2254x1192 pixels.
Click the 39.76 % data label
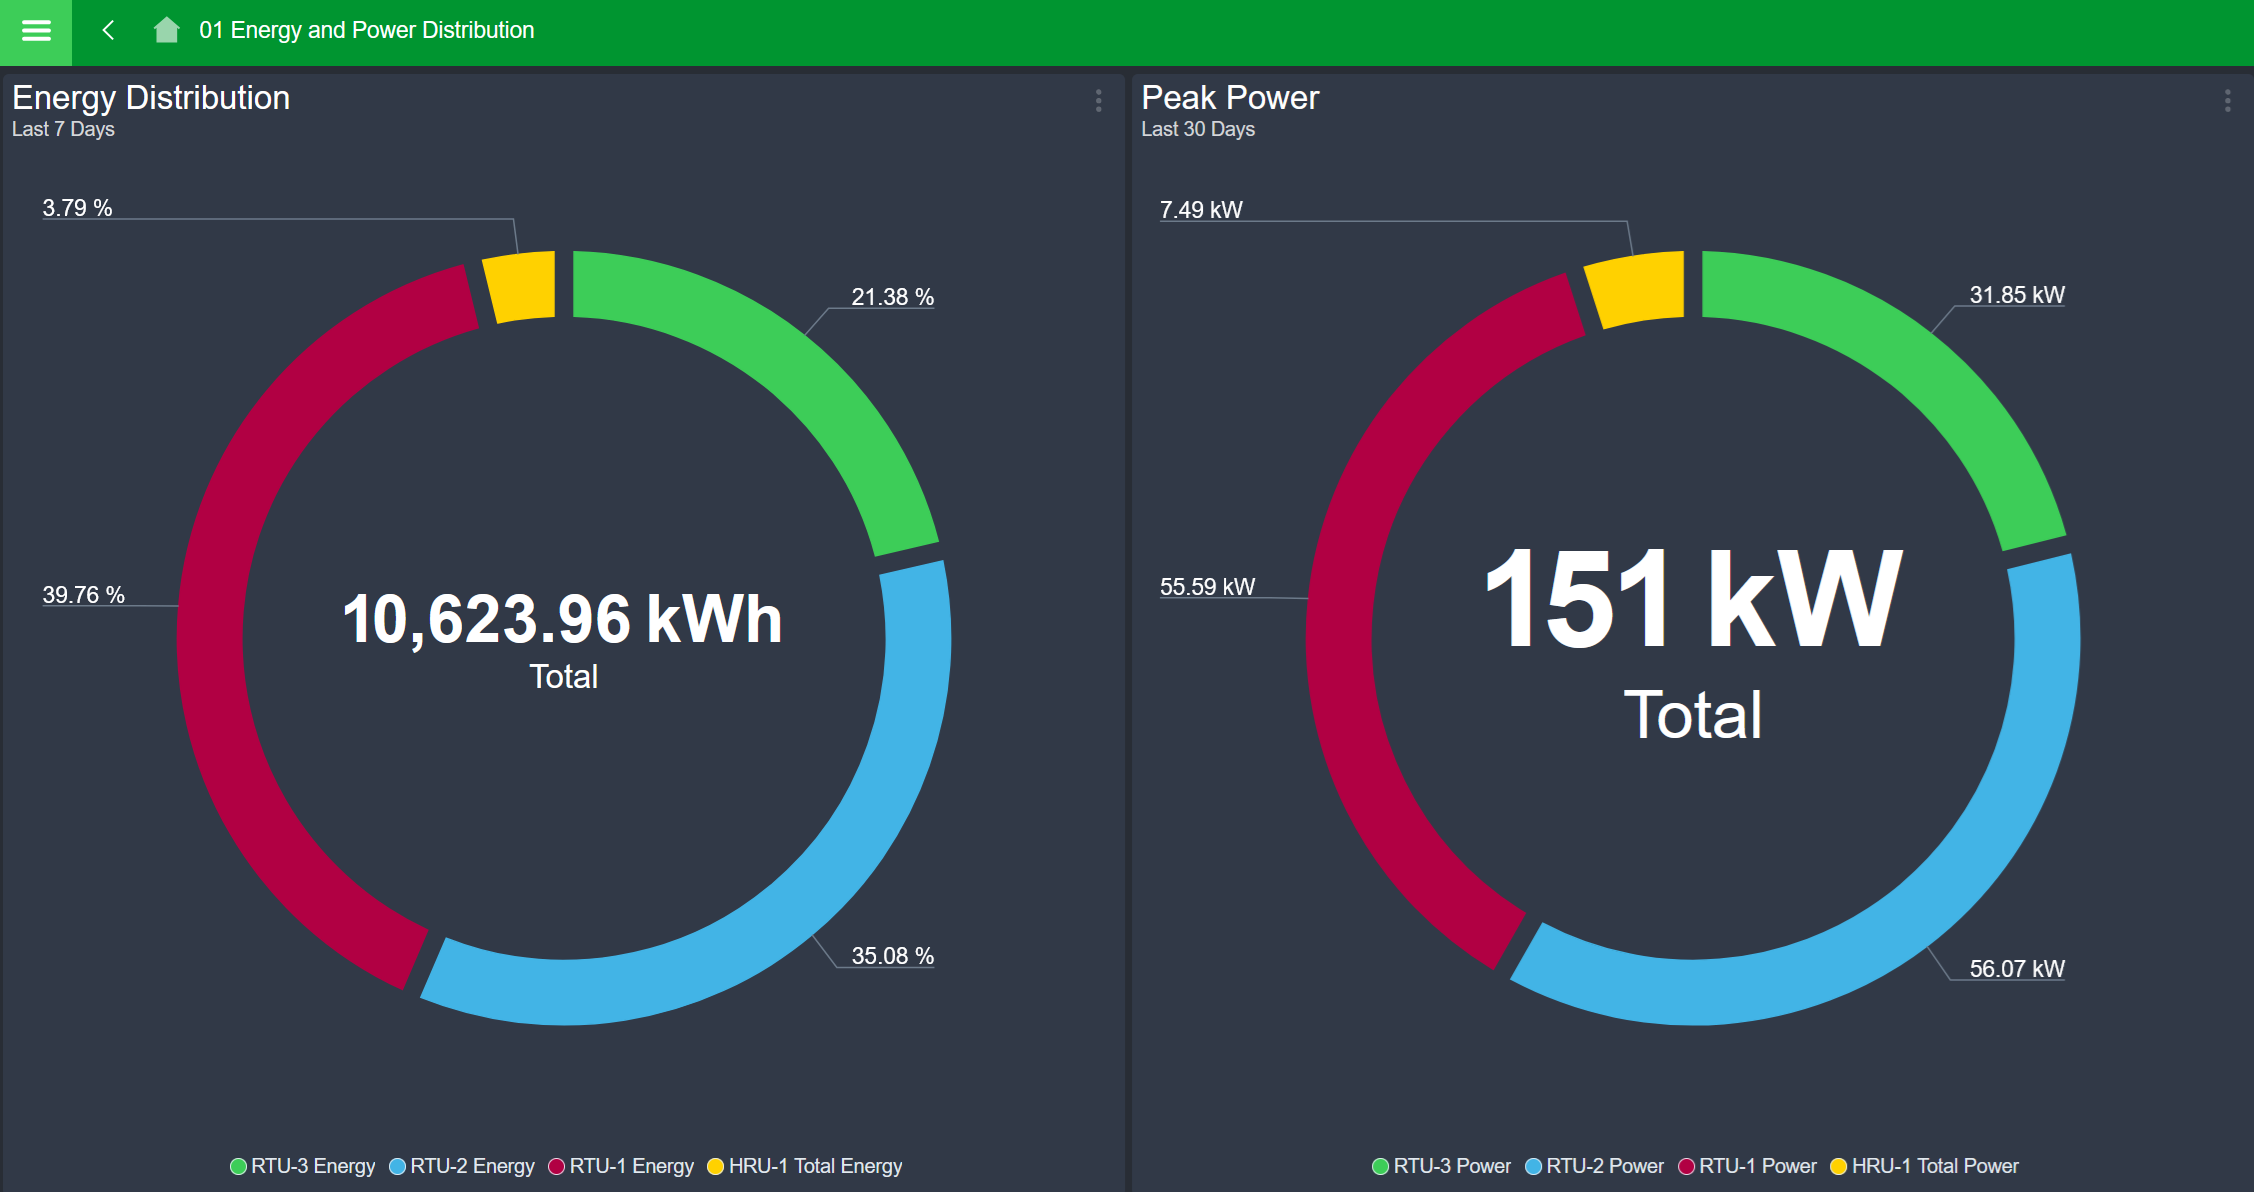(84, 595)
